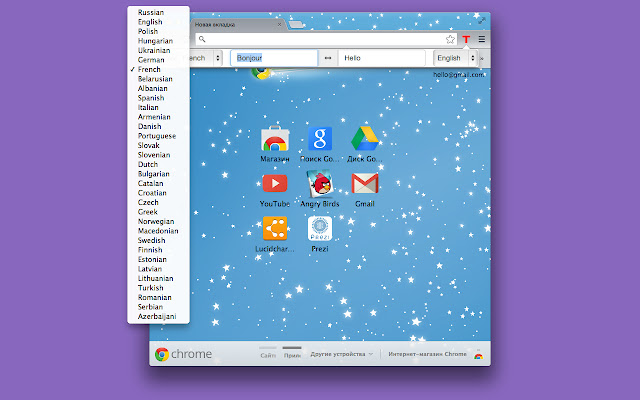Bookmark page with the star icon
640x400 pixels.
point(450,39)
